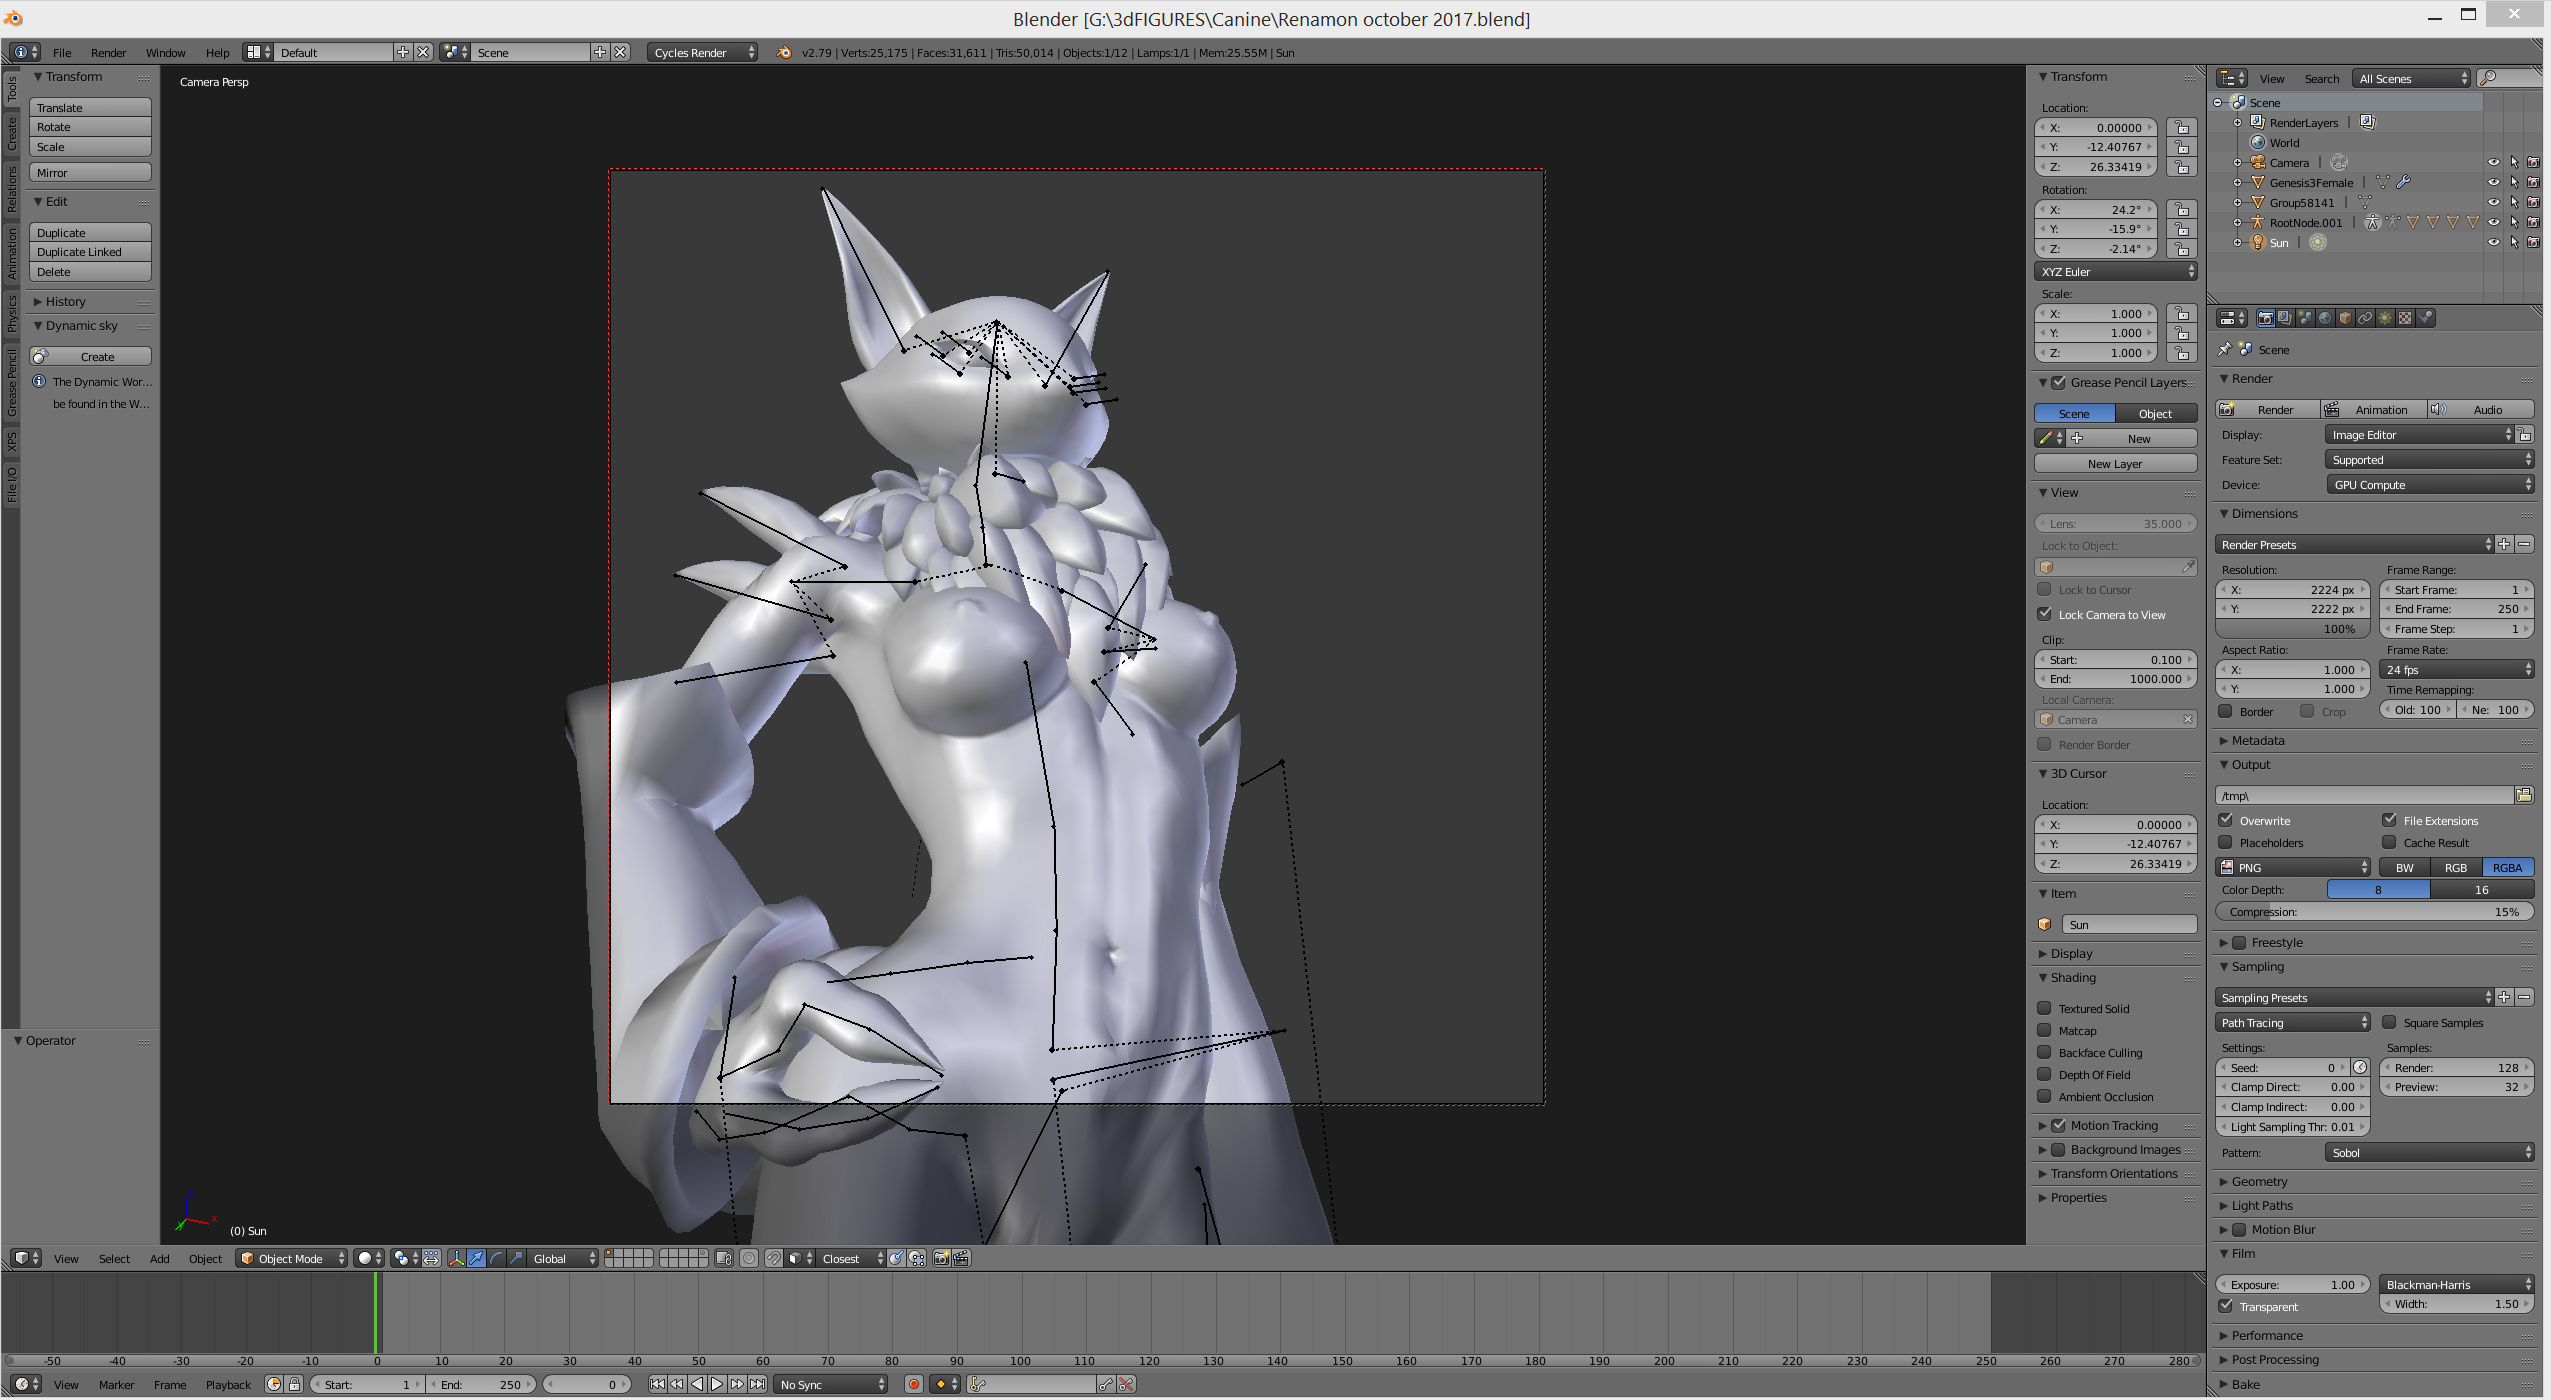The image size is (2552, 1400).
Task: Disable the Lock Camera to View checkbox
Action: (2045, 614)
